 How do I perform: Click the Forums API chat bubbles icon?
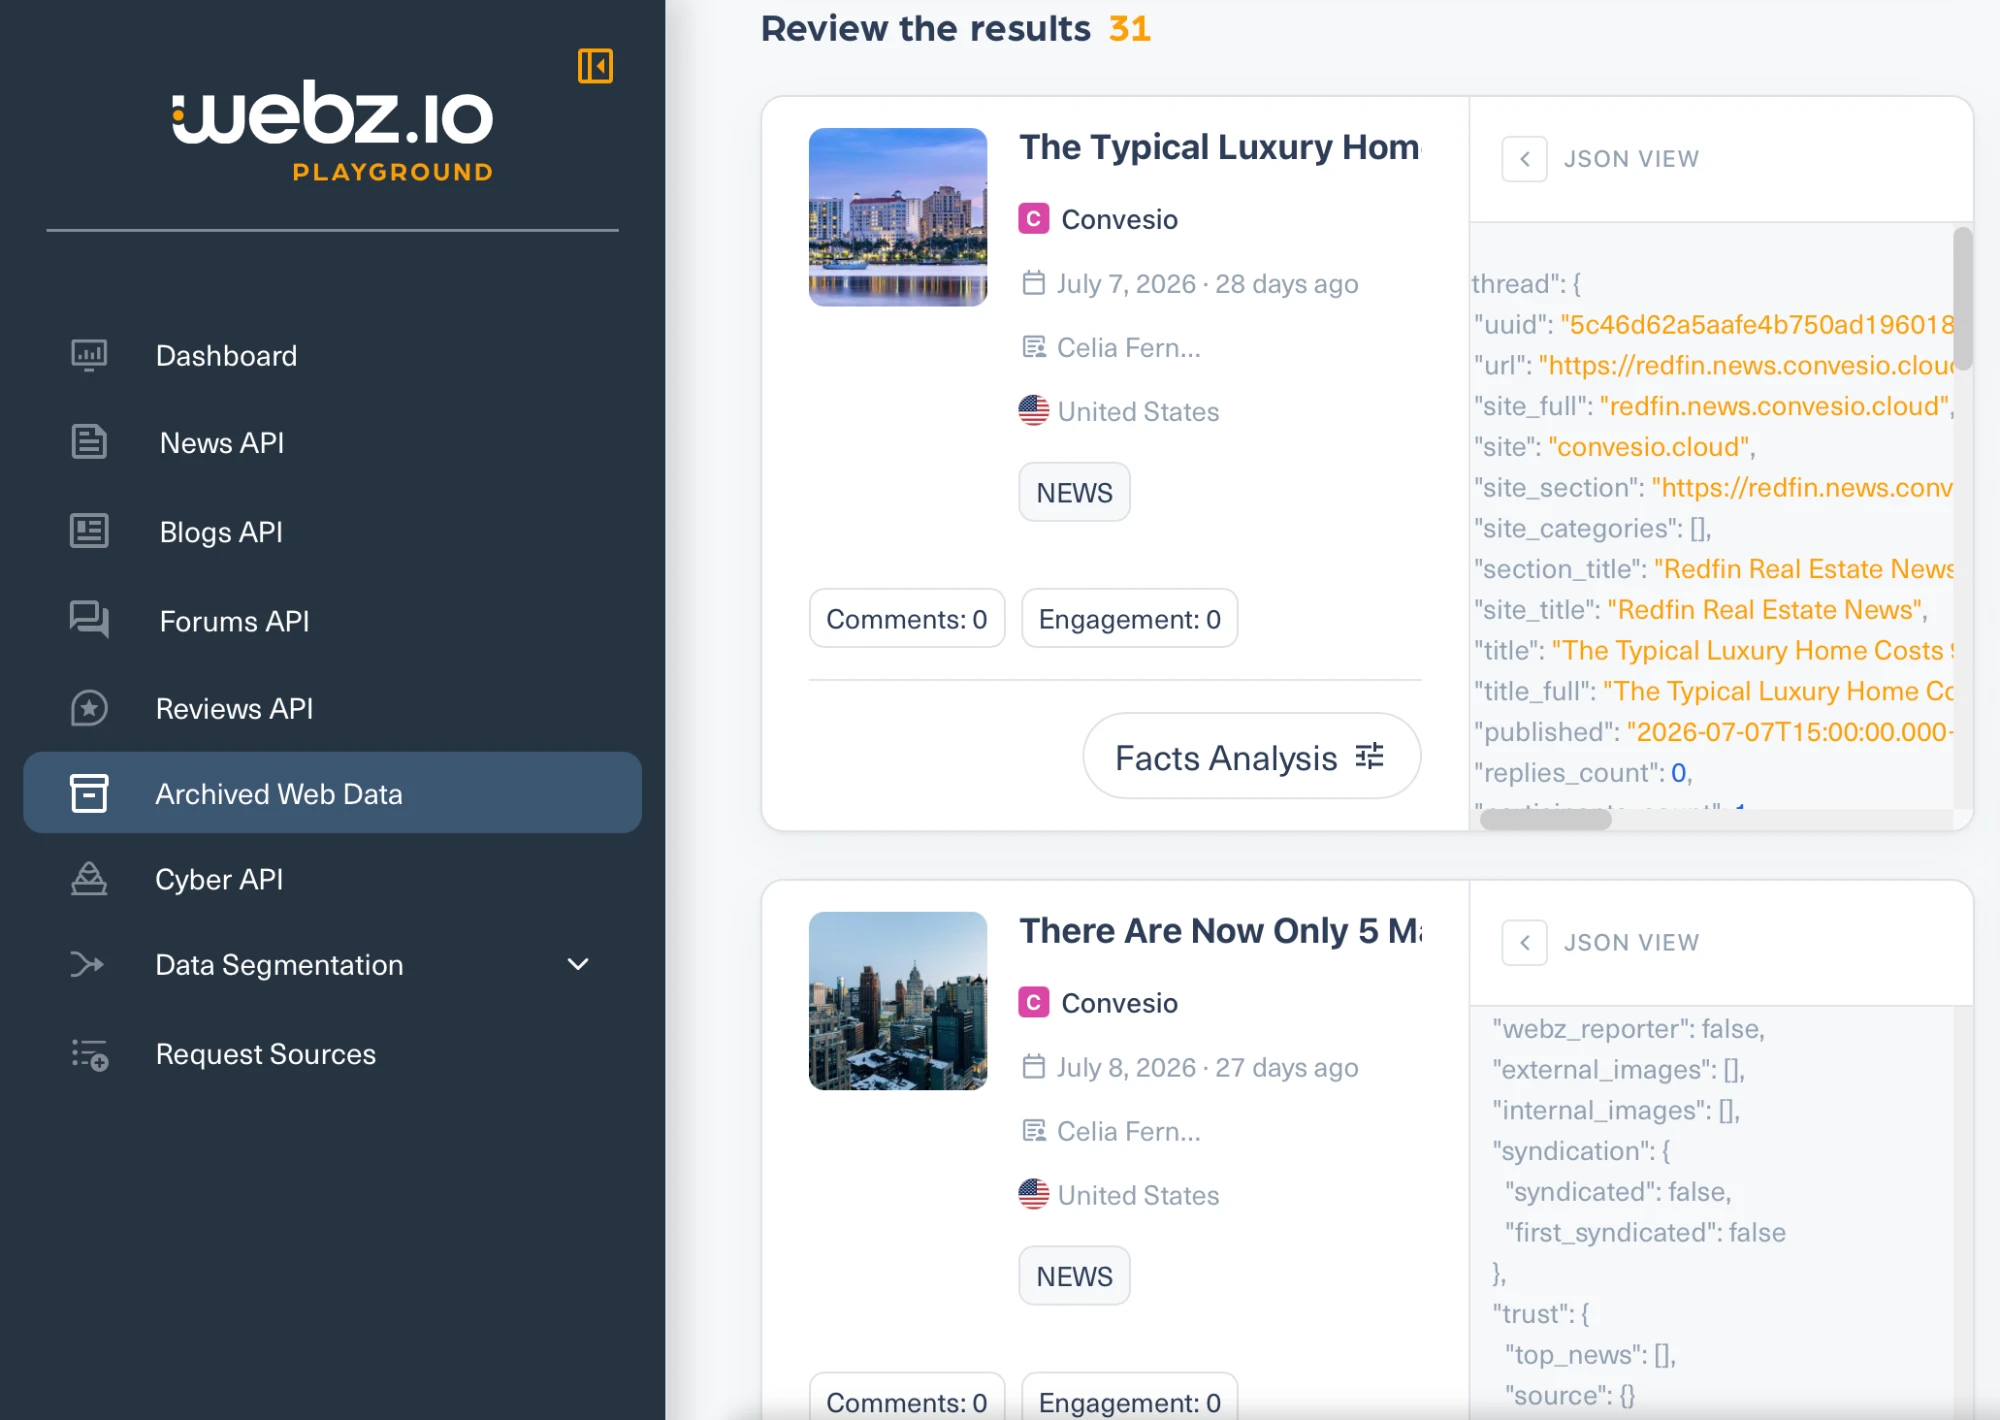pyautogui.click(x=89, y=620)
